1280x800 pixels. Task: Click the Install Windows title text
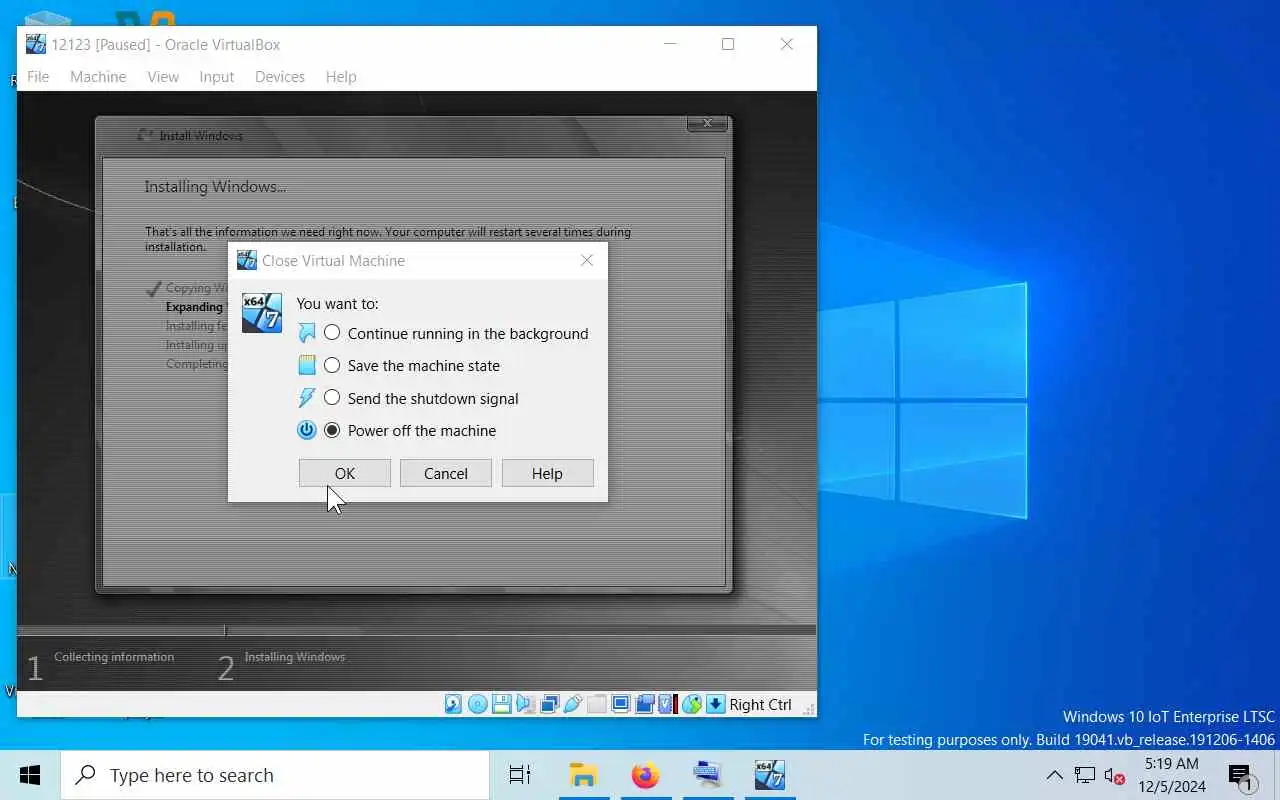pos(201,135)
